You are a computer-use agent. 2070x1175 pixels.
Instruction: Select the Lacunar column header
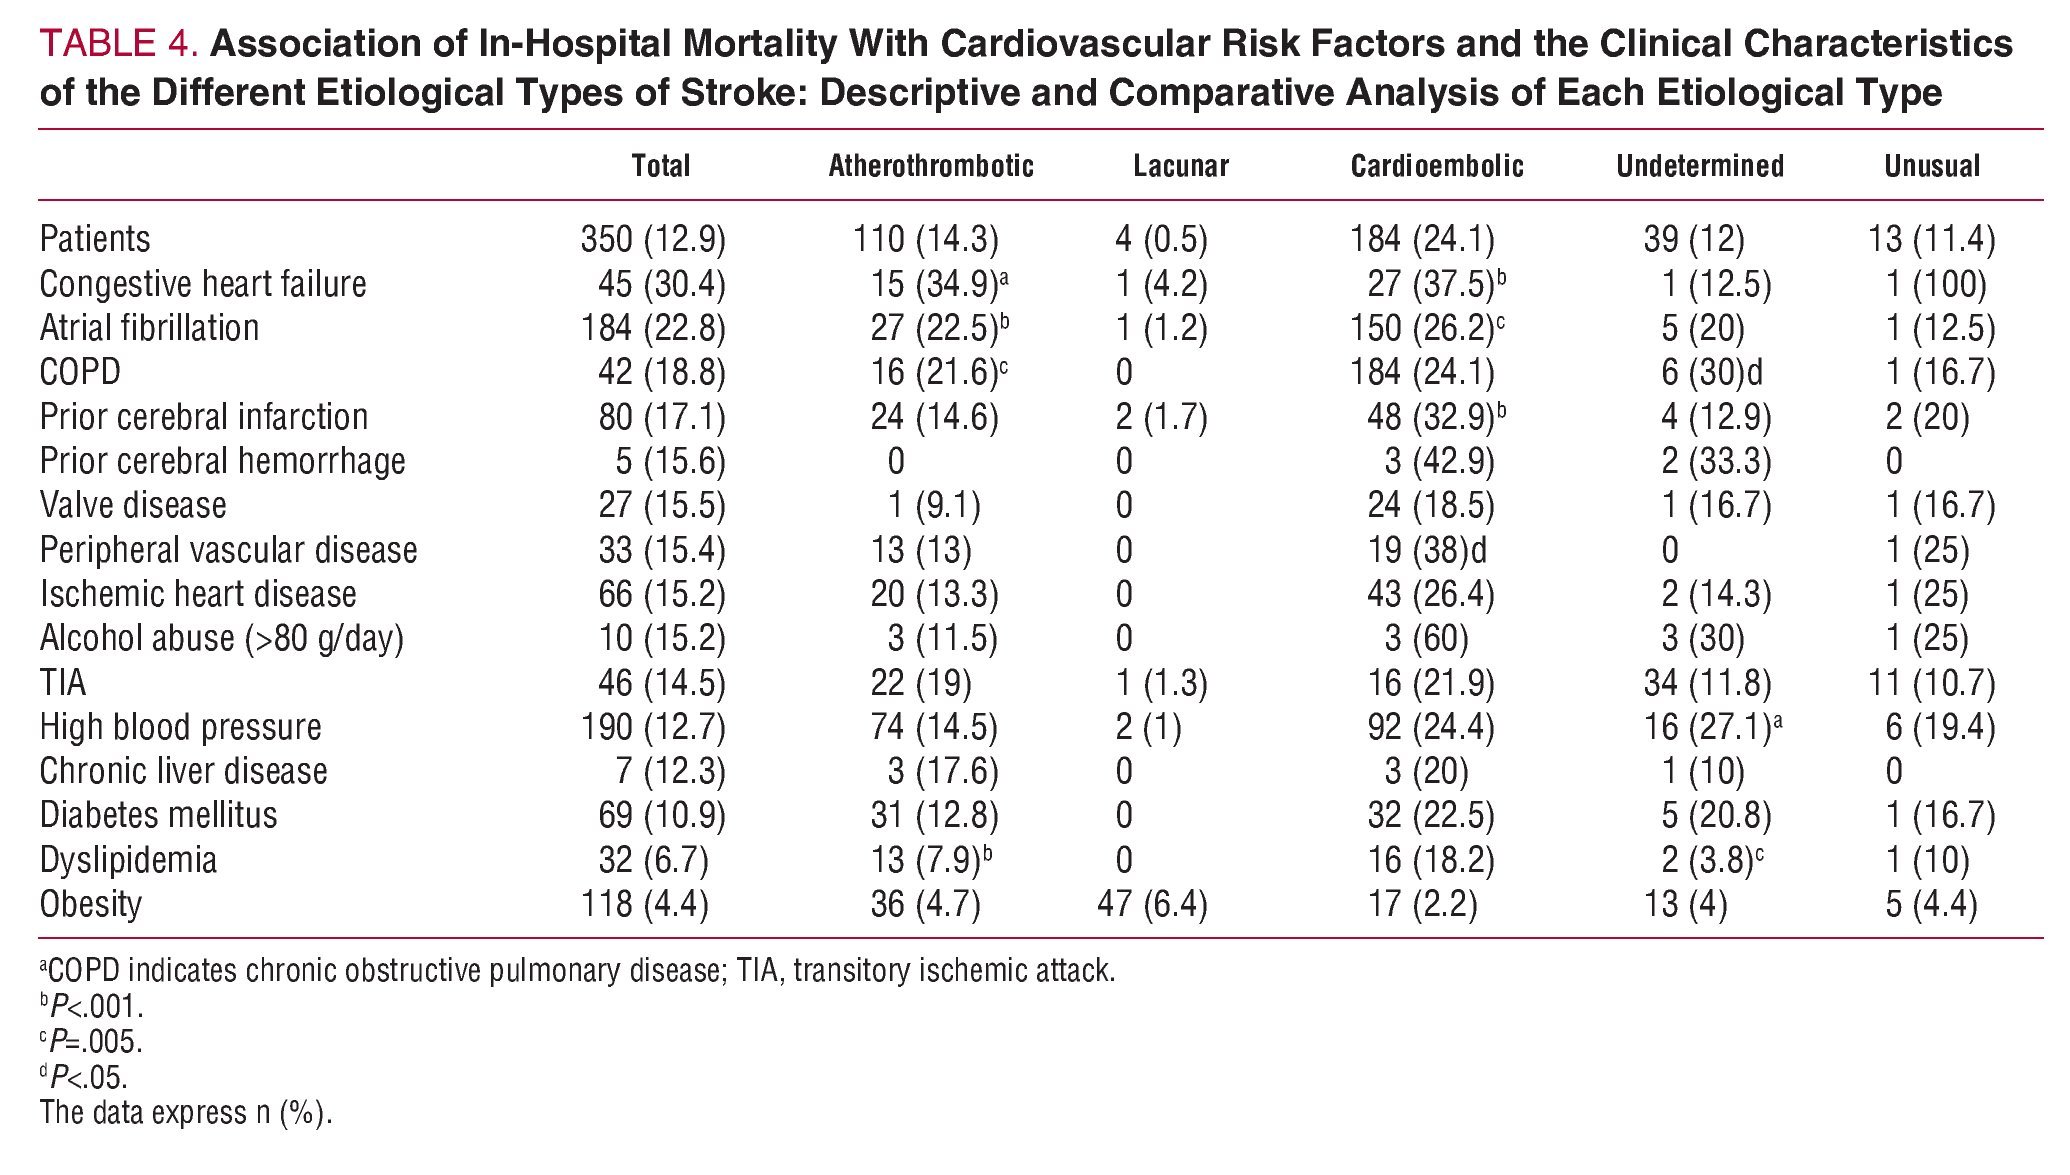(x=1180, y=166)
